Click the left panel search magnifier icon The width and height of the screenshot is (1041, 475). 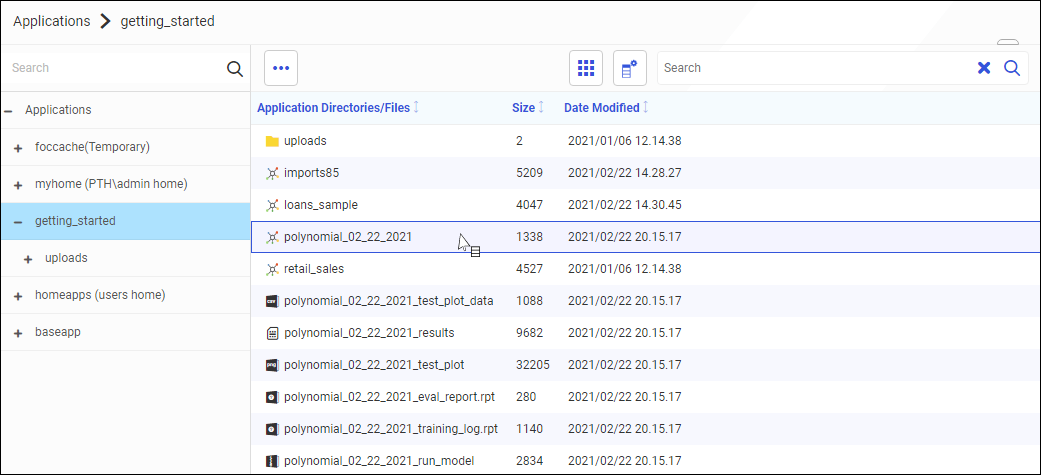(x=235, y=68)
